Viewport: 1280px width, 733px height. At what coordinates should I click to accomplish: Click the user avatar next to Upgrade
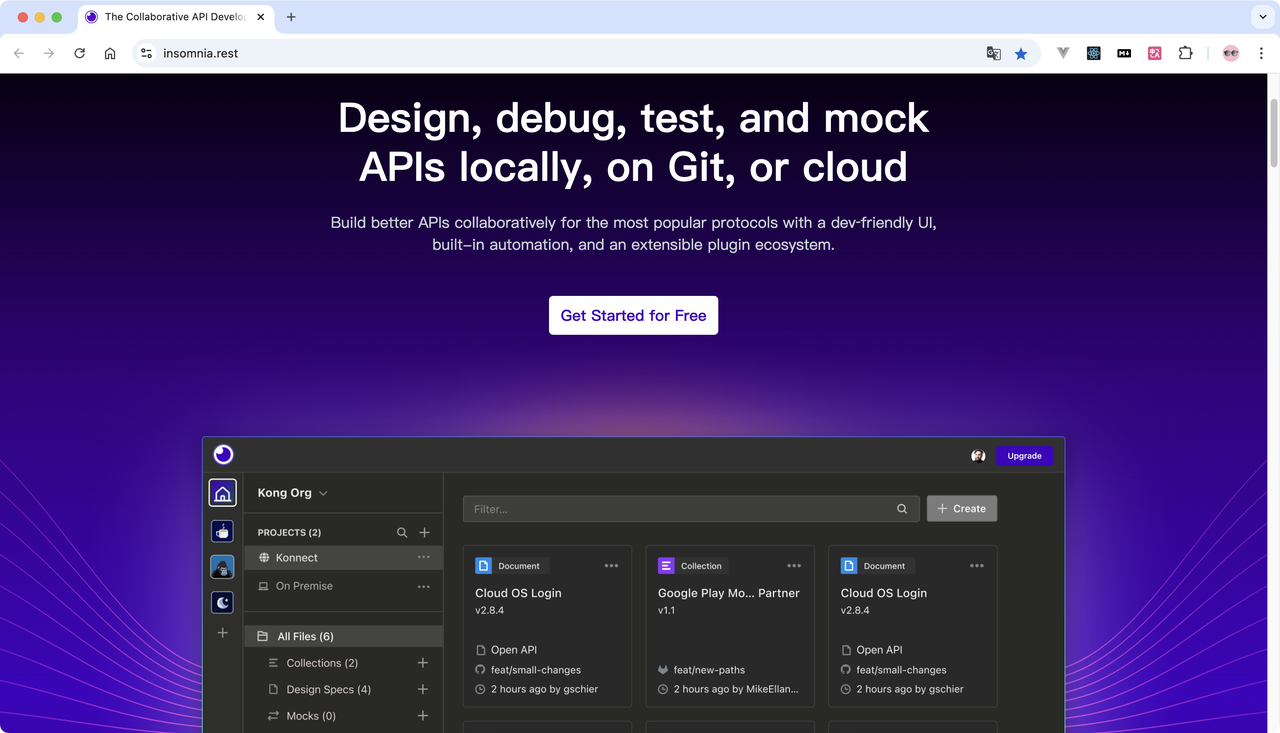click(978, 456)
